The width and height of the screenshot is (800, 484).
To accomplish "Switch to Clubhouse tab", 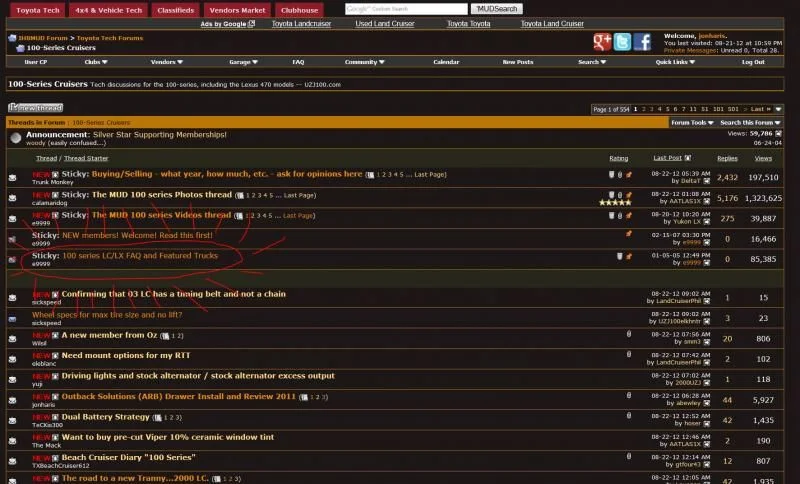I will 299,10.
